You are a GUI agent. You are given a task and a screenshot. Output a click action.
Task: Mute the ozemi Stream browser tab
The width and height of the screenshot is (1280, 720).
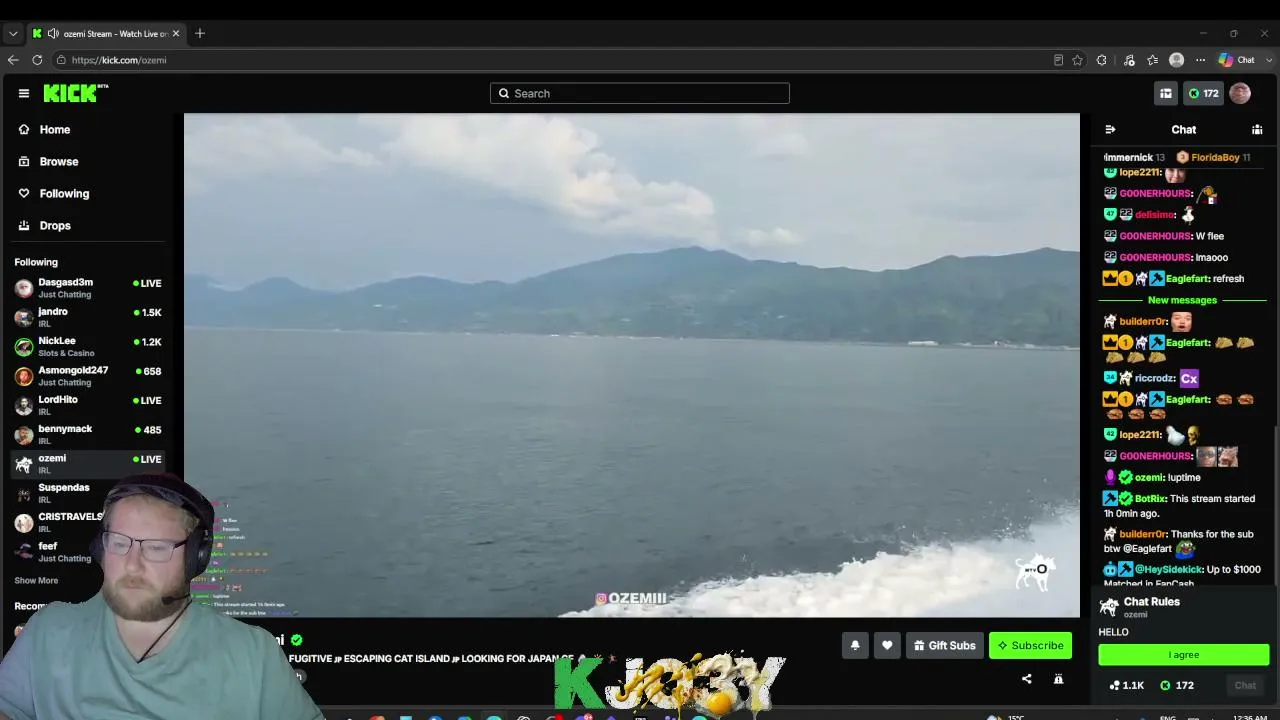point(53,33)
